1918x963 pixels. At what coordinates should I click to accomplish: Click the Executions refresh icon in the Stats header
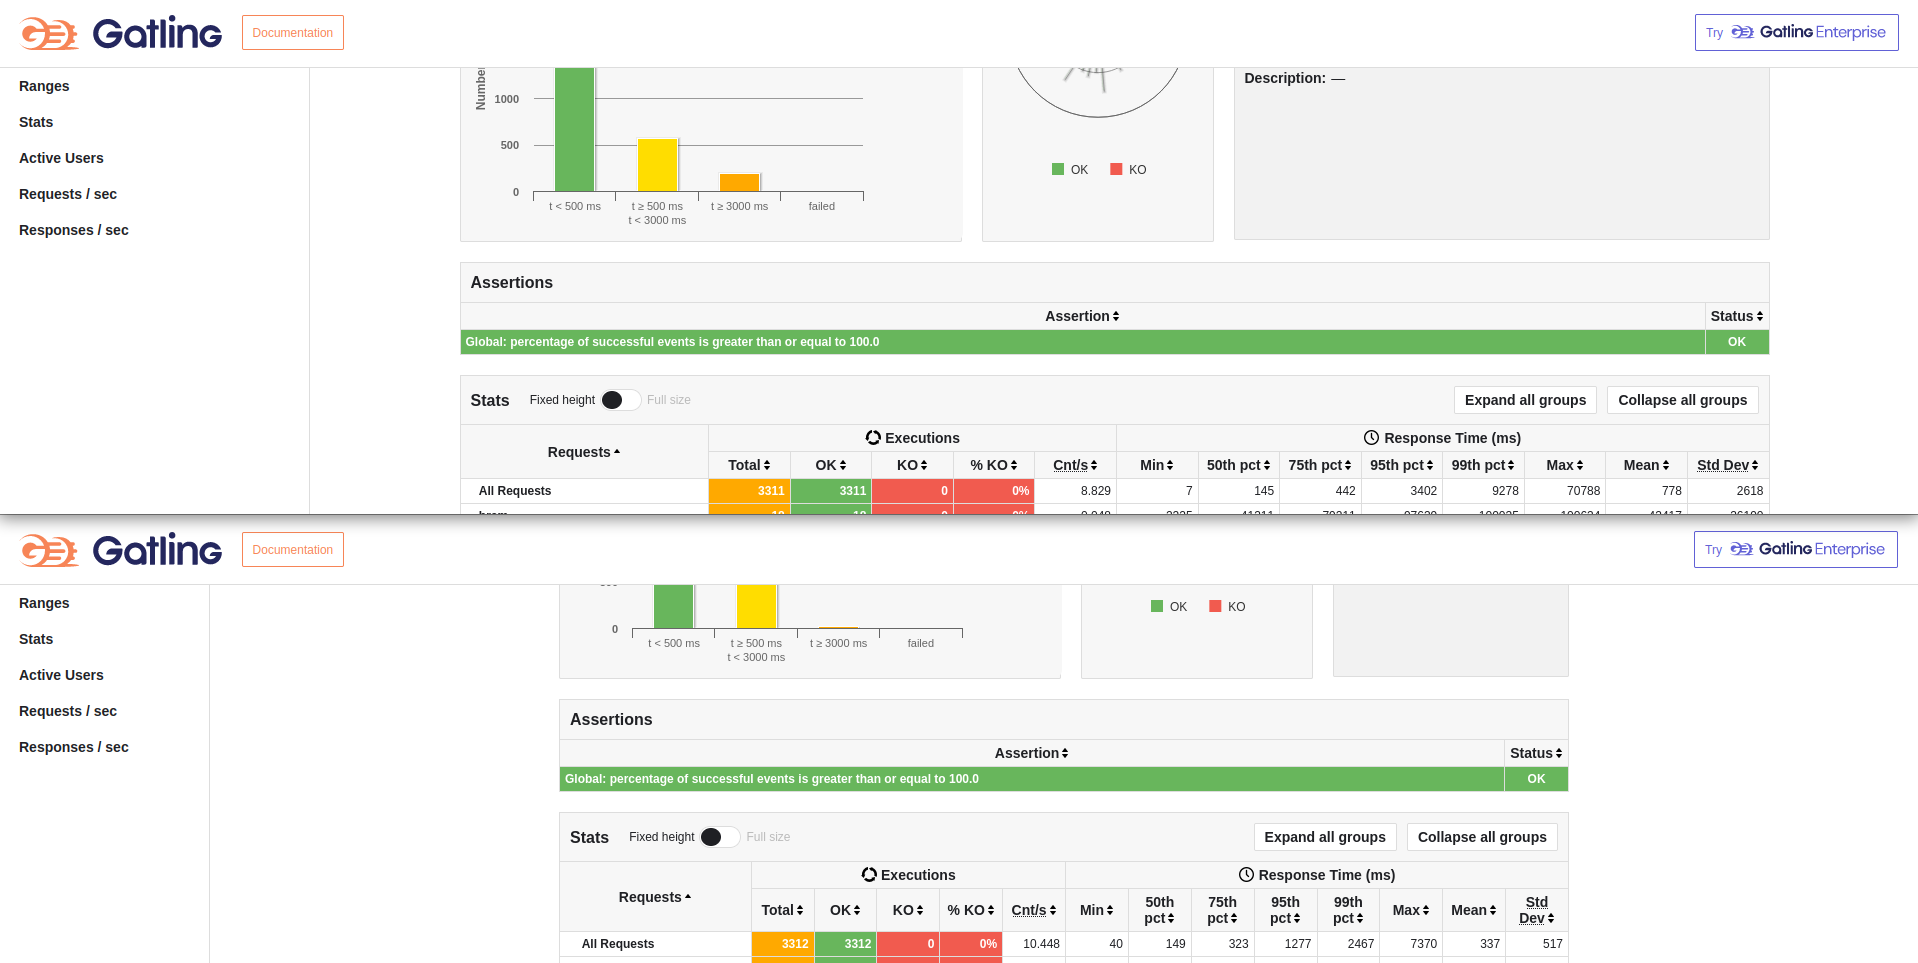[871, 437]
